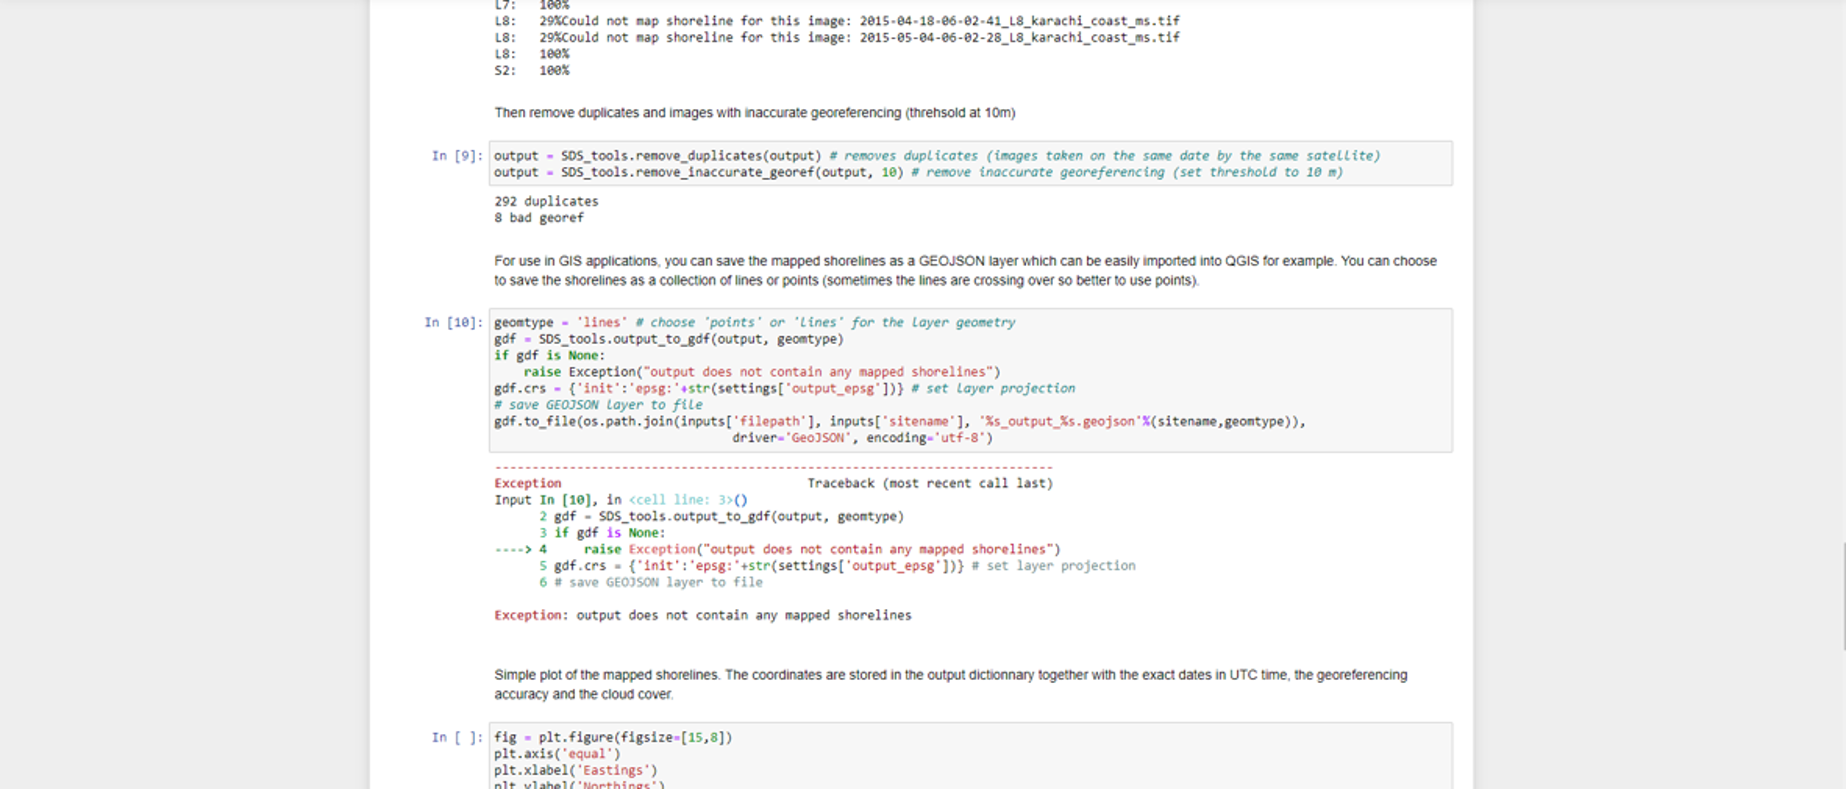Viewport: 1846px width, 789px height.
Task: Click the plt.figure code cell at bottom
Action: (x=970, y=756)
